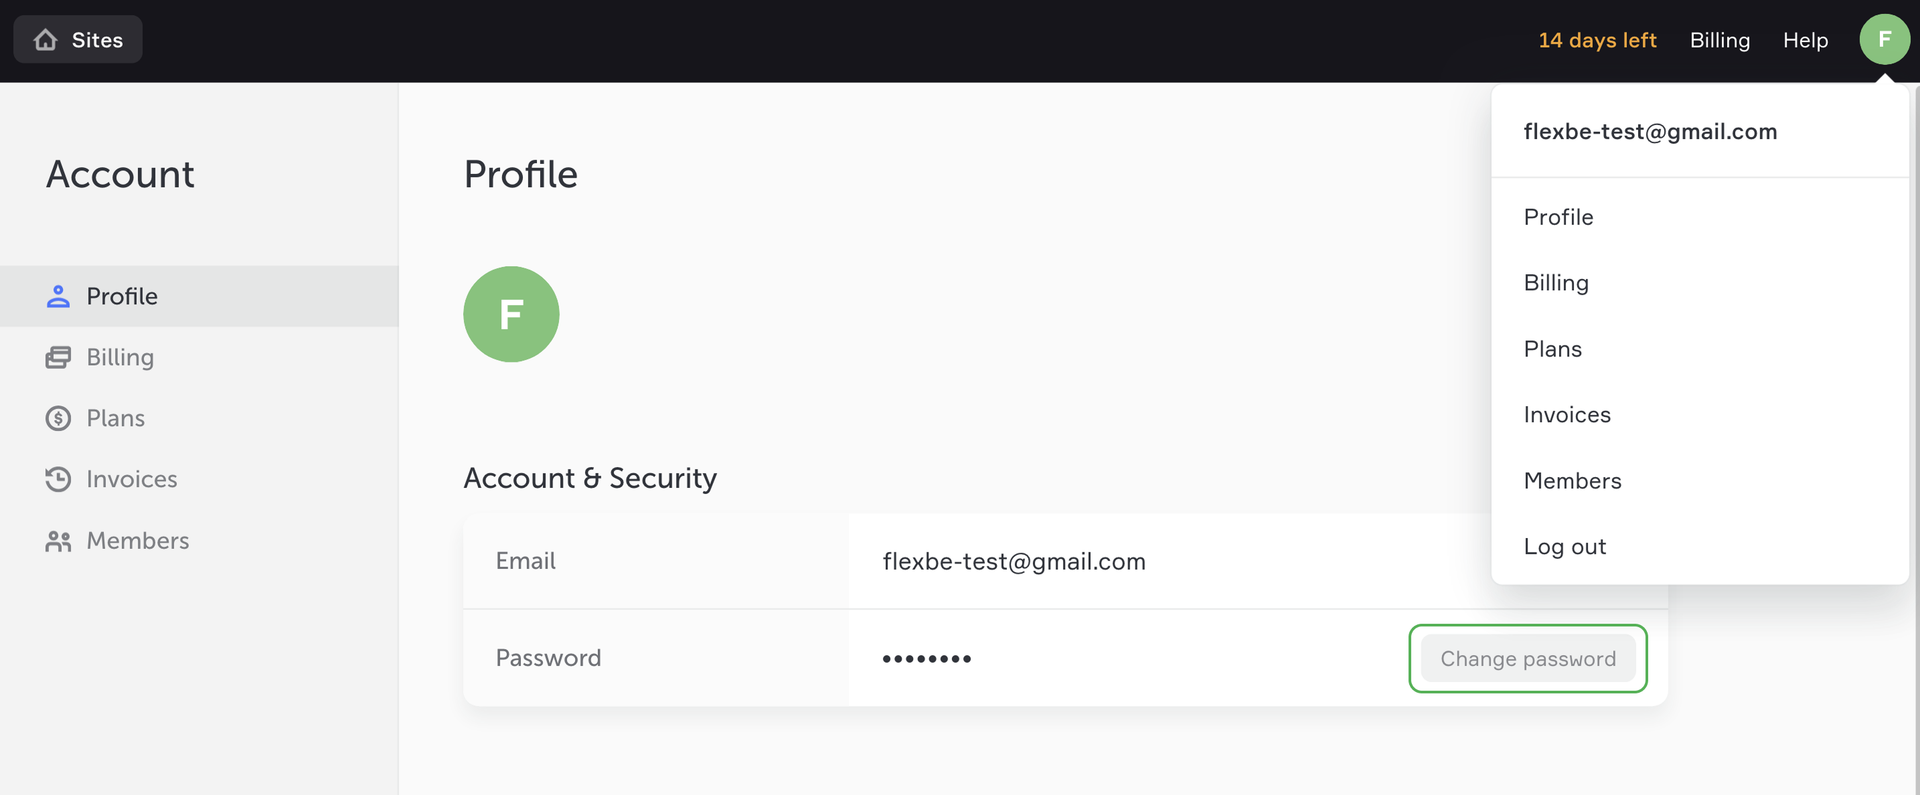Click the masked password field
Image resolution: width=1920 pixels, height=795 pixels.
pyautogui.click(x=927, y=658)
